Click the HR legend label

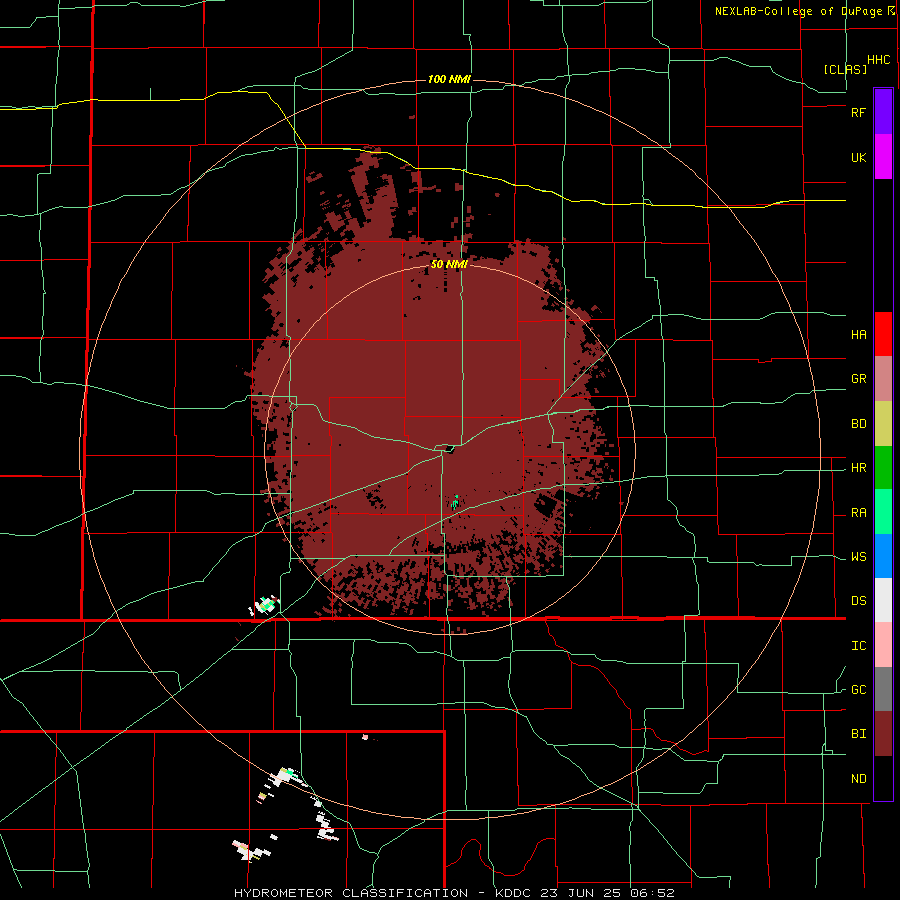(x=858, y=468)
